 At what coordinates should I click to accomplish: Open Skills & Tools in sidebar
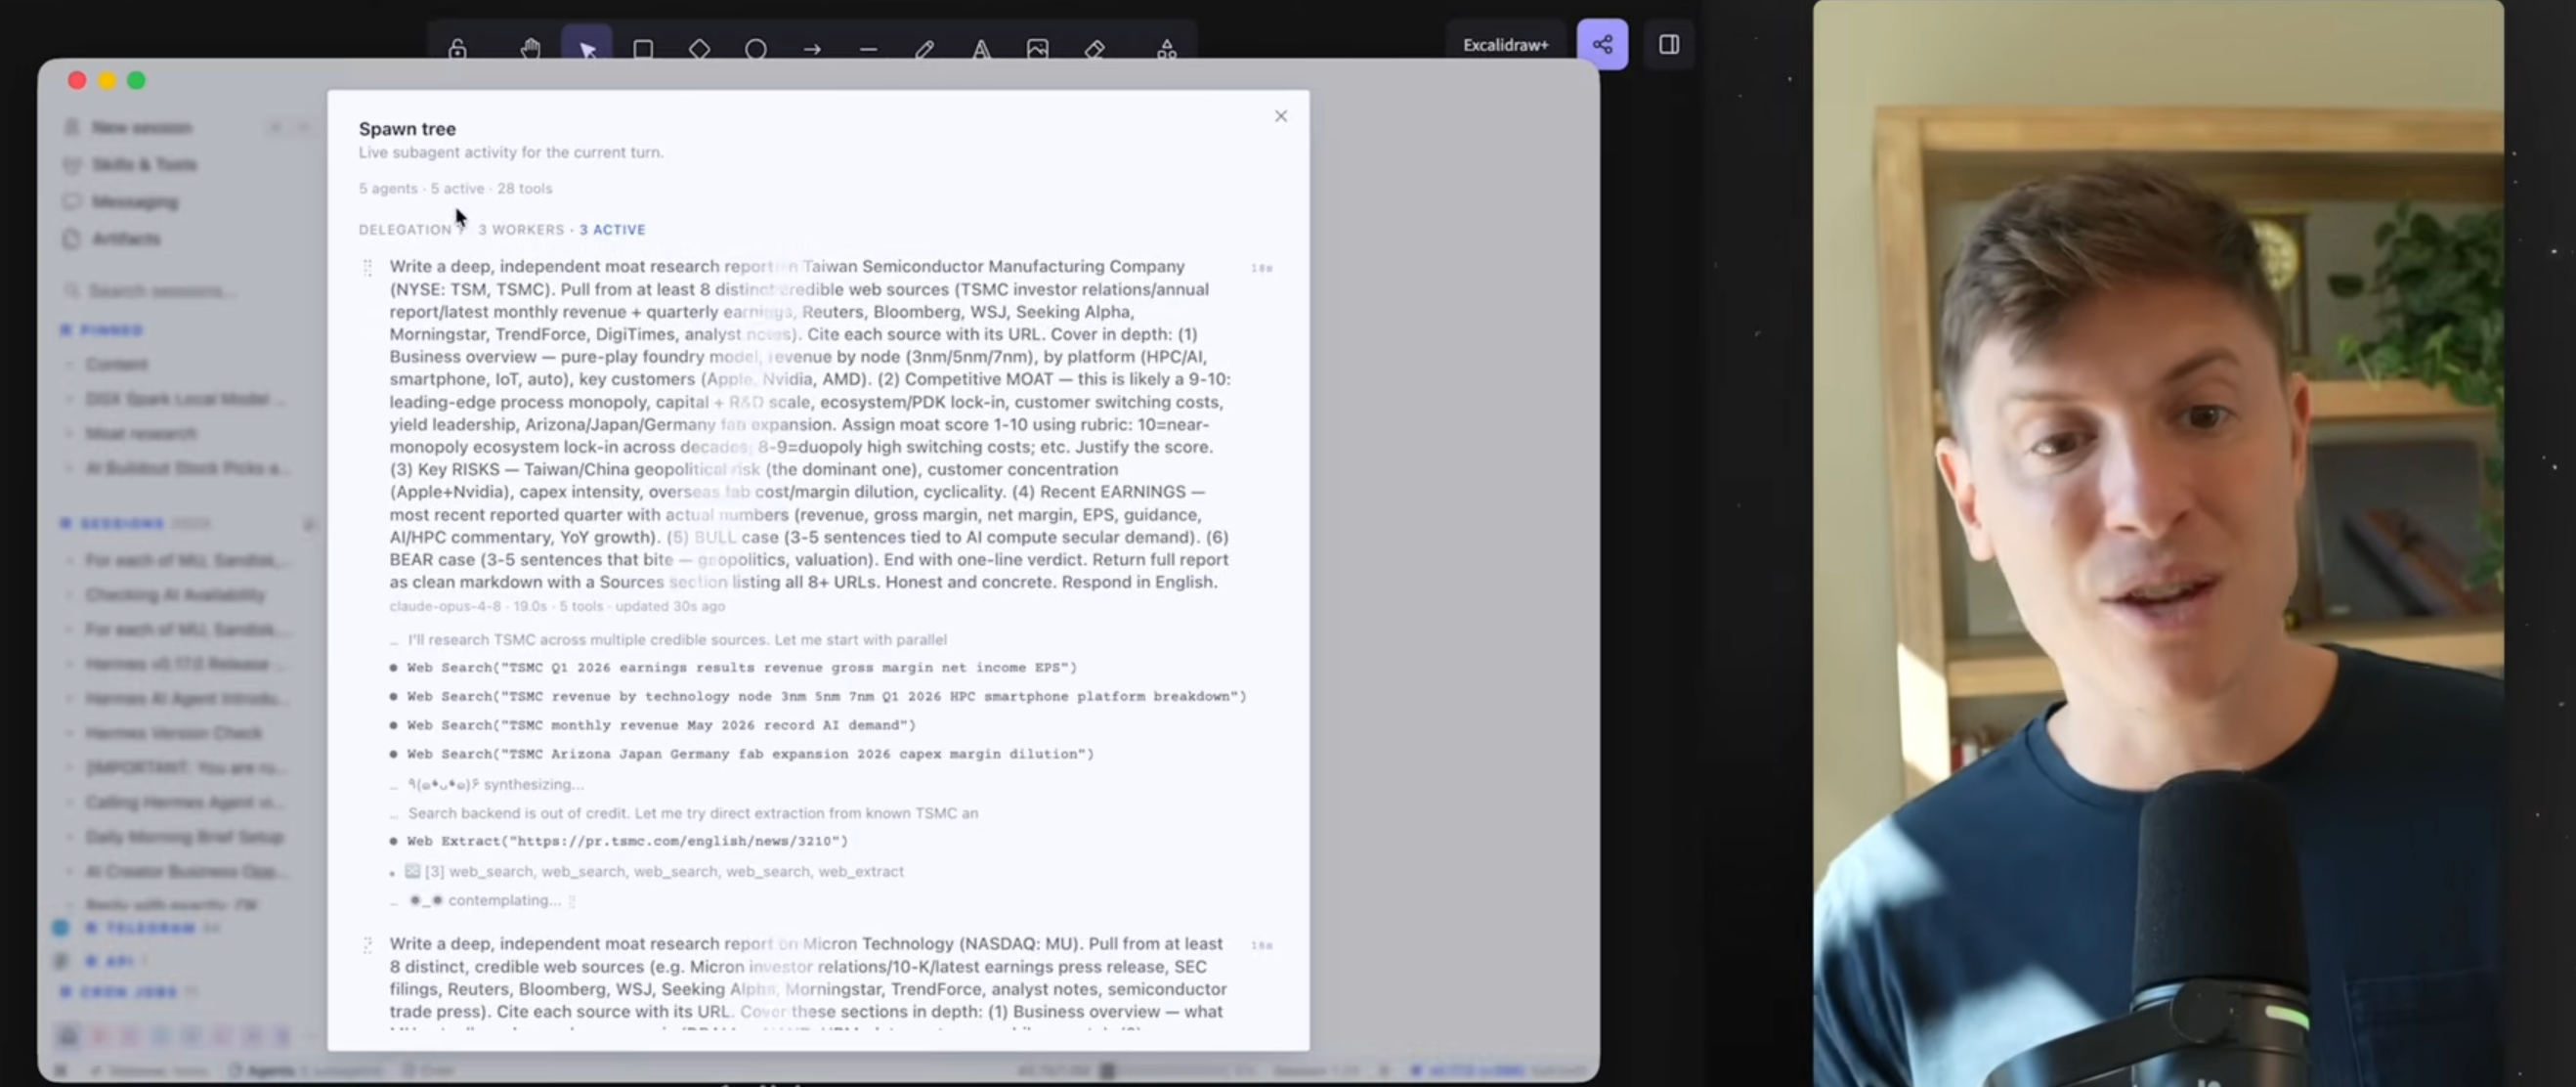(x=144, y=165)
